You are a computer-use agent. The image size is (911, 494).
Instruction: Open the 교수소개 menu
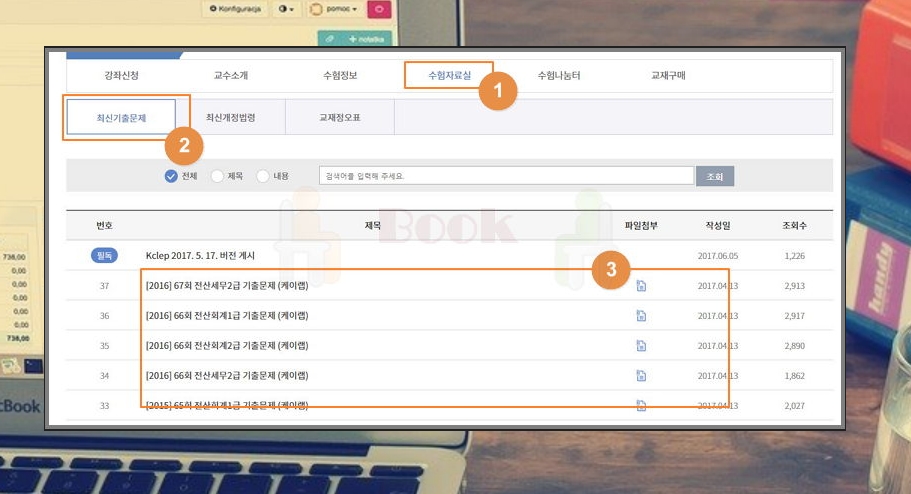[x=231, y=76]
